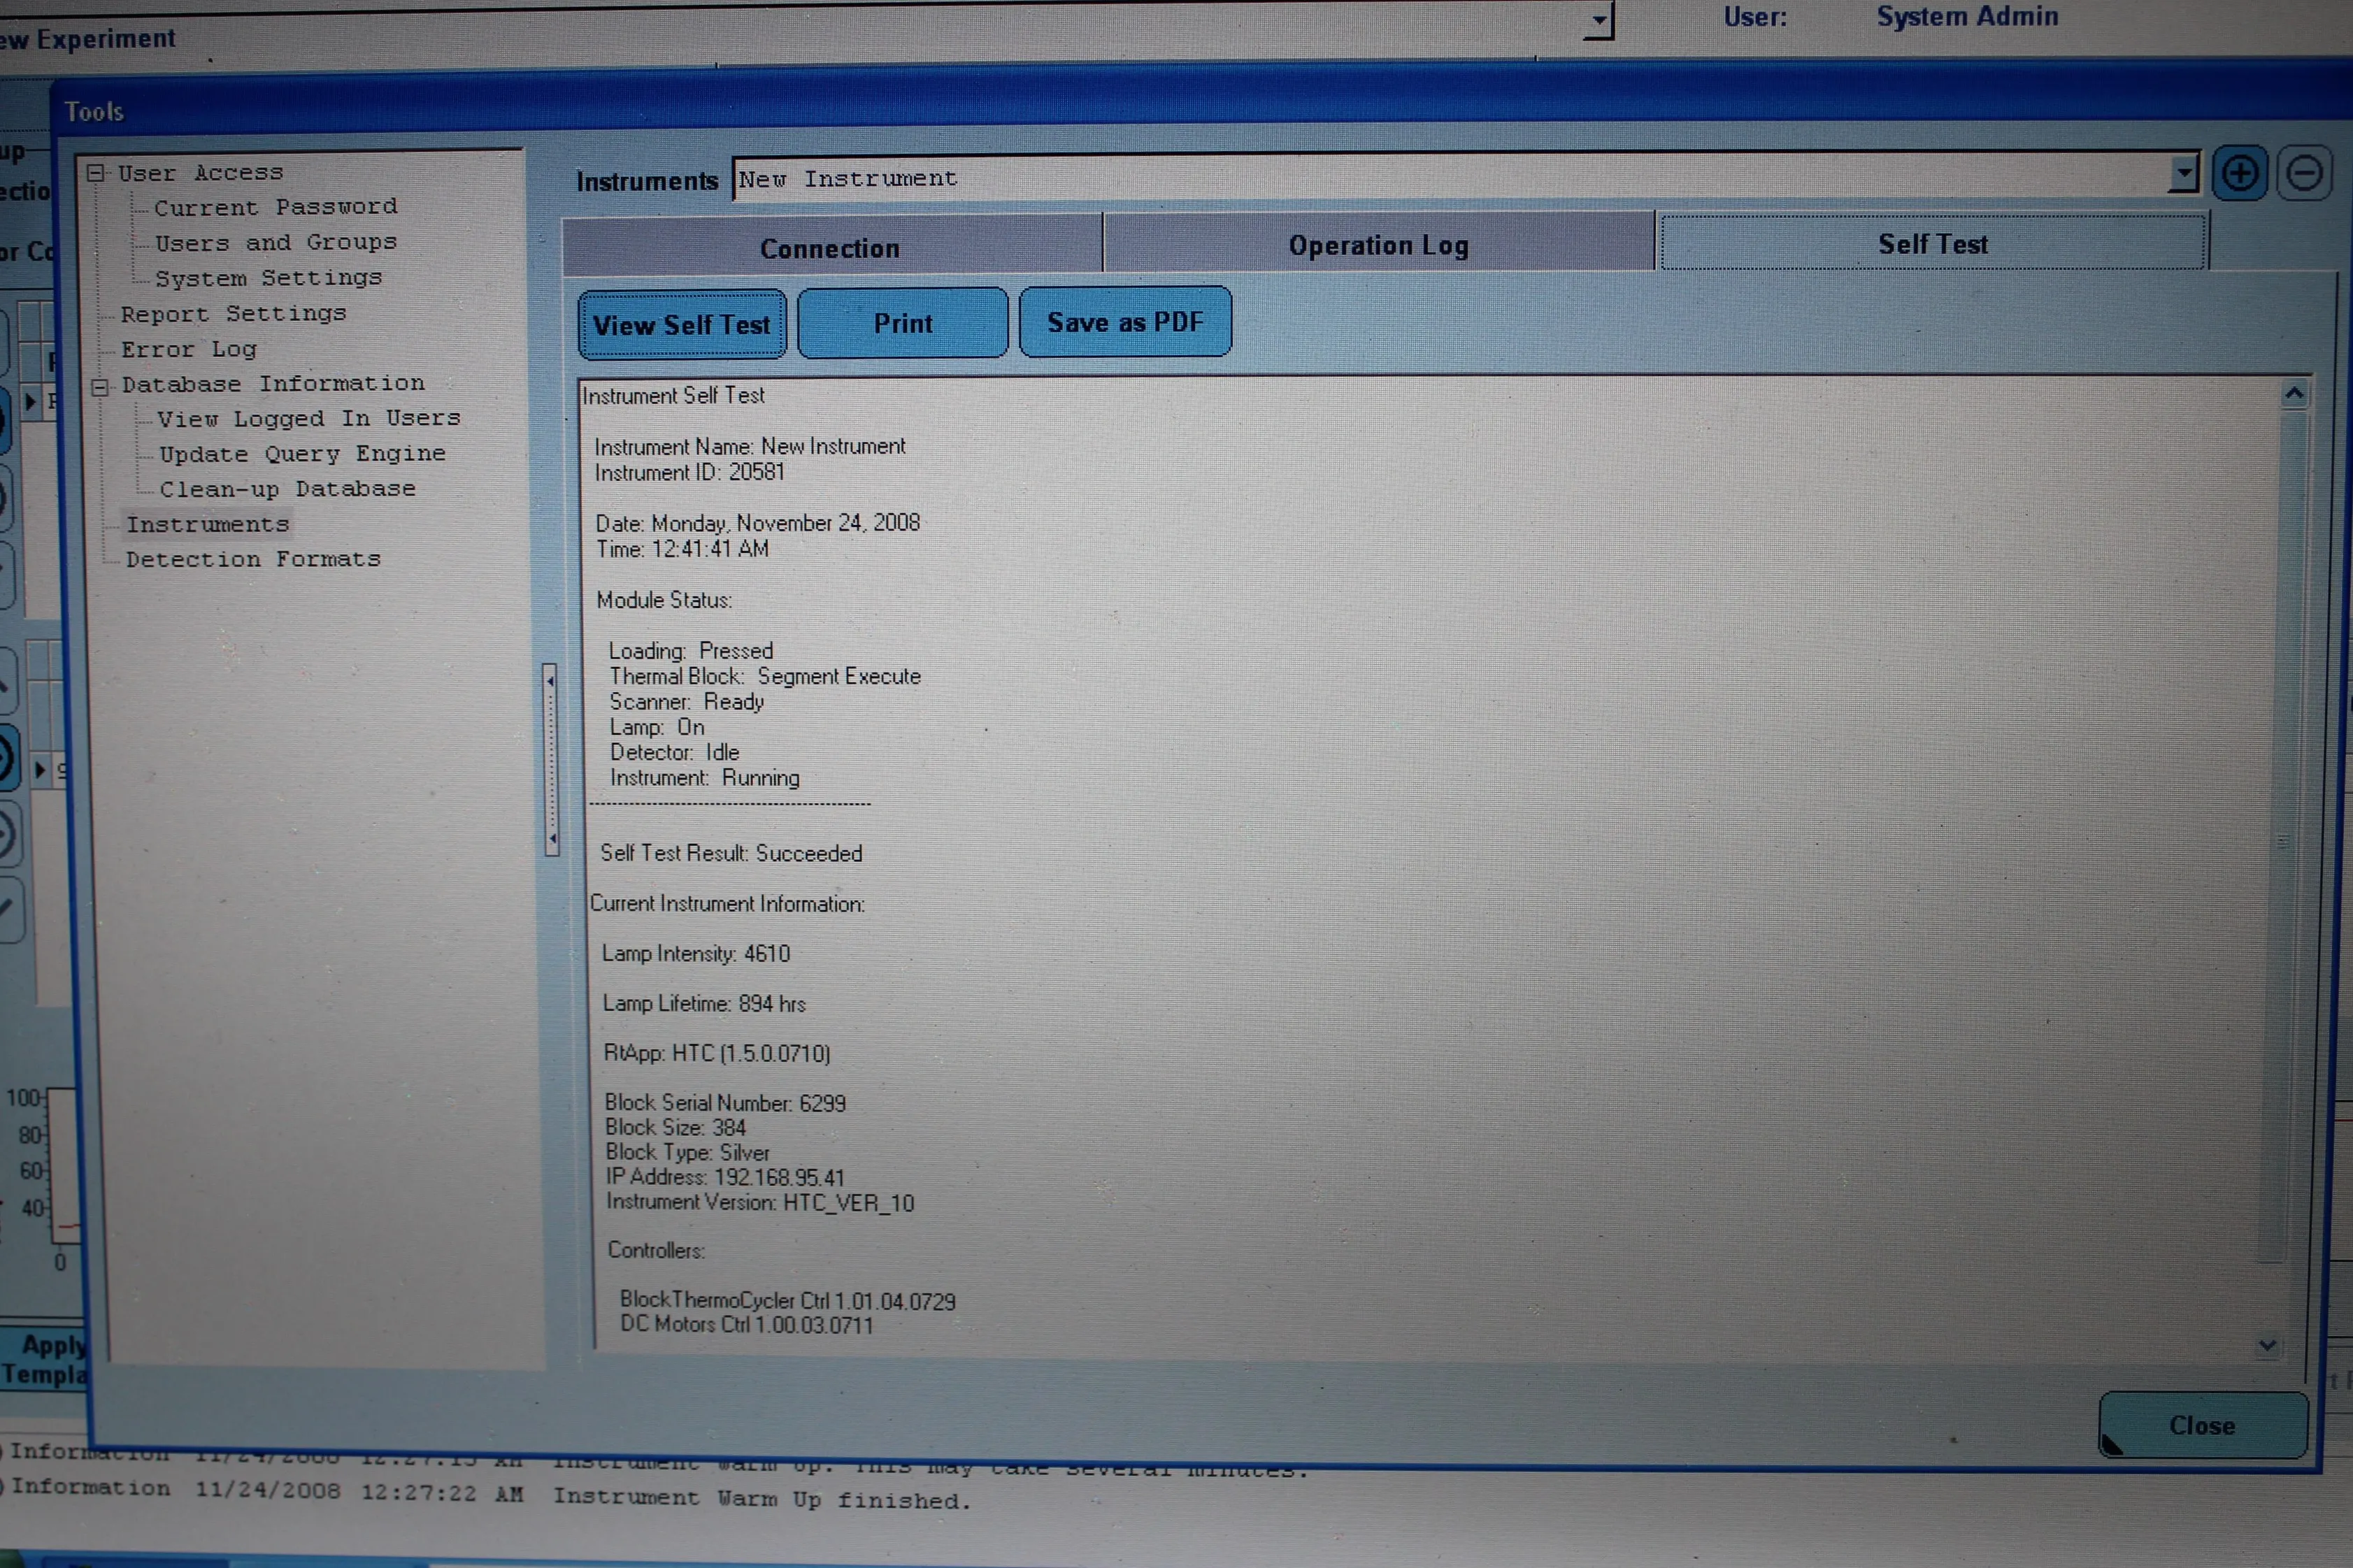Open the Instruments dropdown arrow
This screenshot has height=1568, width=2353.
pyautogui.click(x=2183, y=174)
